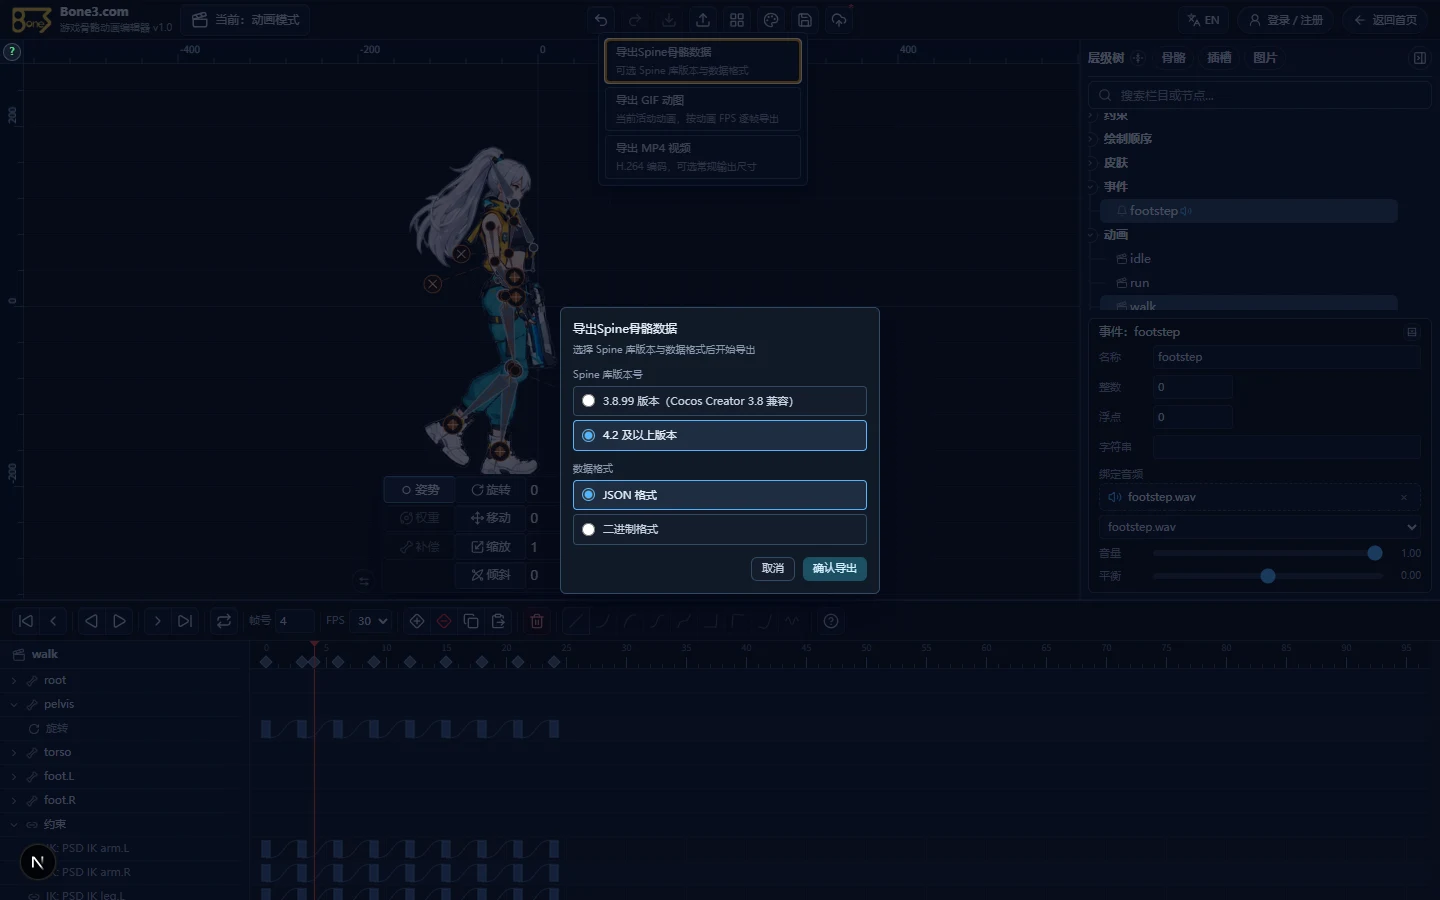Jump to first frame in timeline
The image size is (1440, 900).
pyautogui.click(x=26, y=621)
